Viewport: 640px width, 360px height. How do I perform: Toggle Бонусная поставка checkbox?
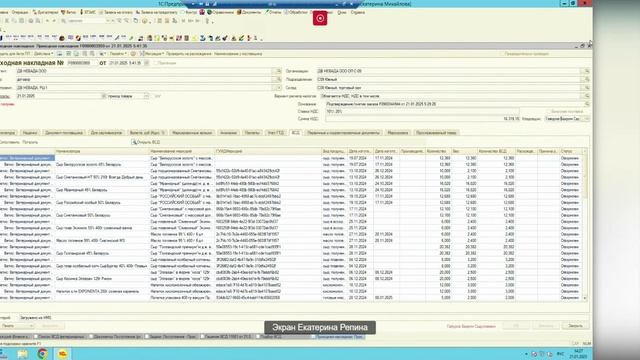[x=548, y=111]
